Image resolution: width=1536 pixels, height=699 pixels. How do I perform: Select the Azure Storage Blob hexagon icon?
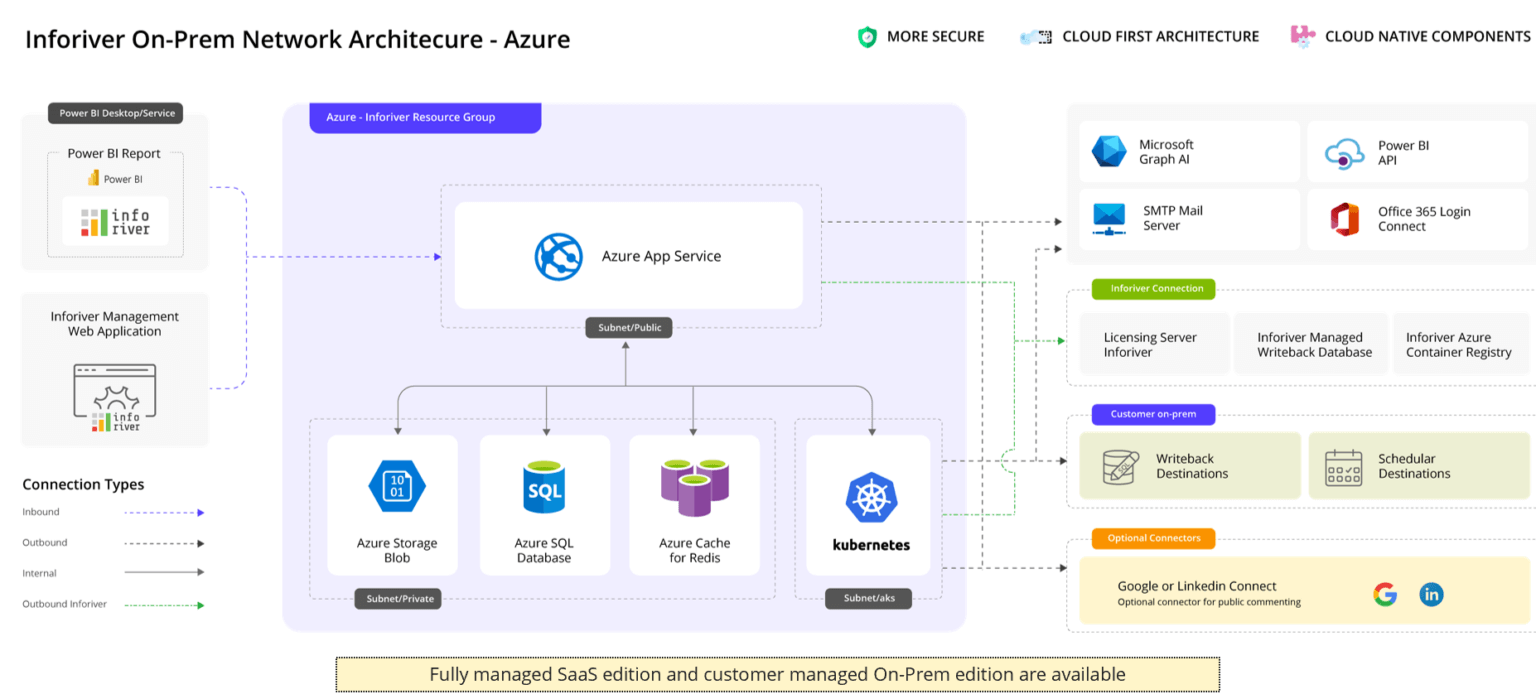[397, 487]
